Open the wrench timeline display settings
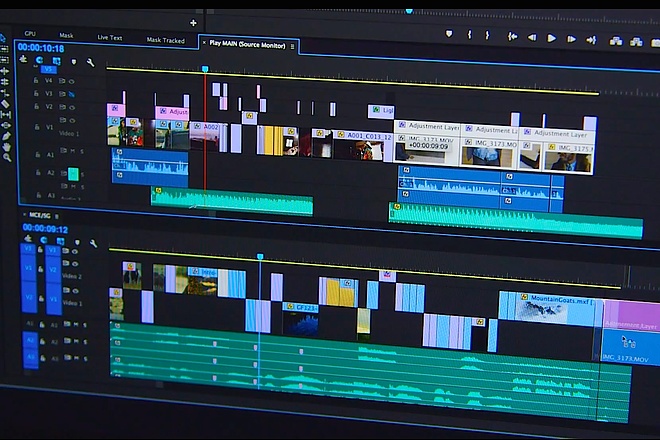The image size is (660, 440). click(90, 63)
